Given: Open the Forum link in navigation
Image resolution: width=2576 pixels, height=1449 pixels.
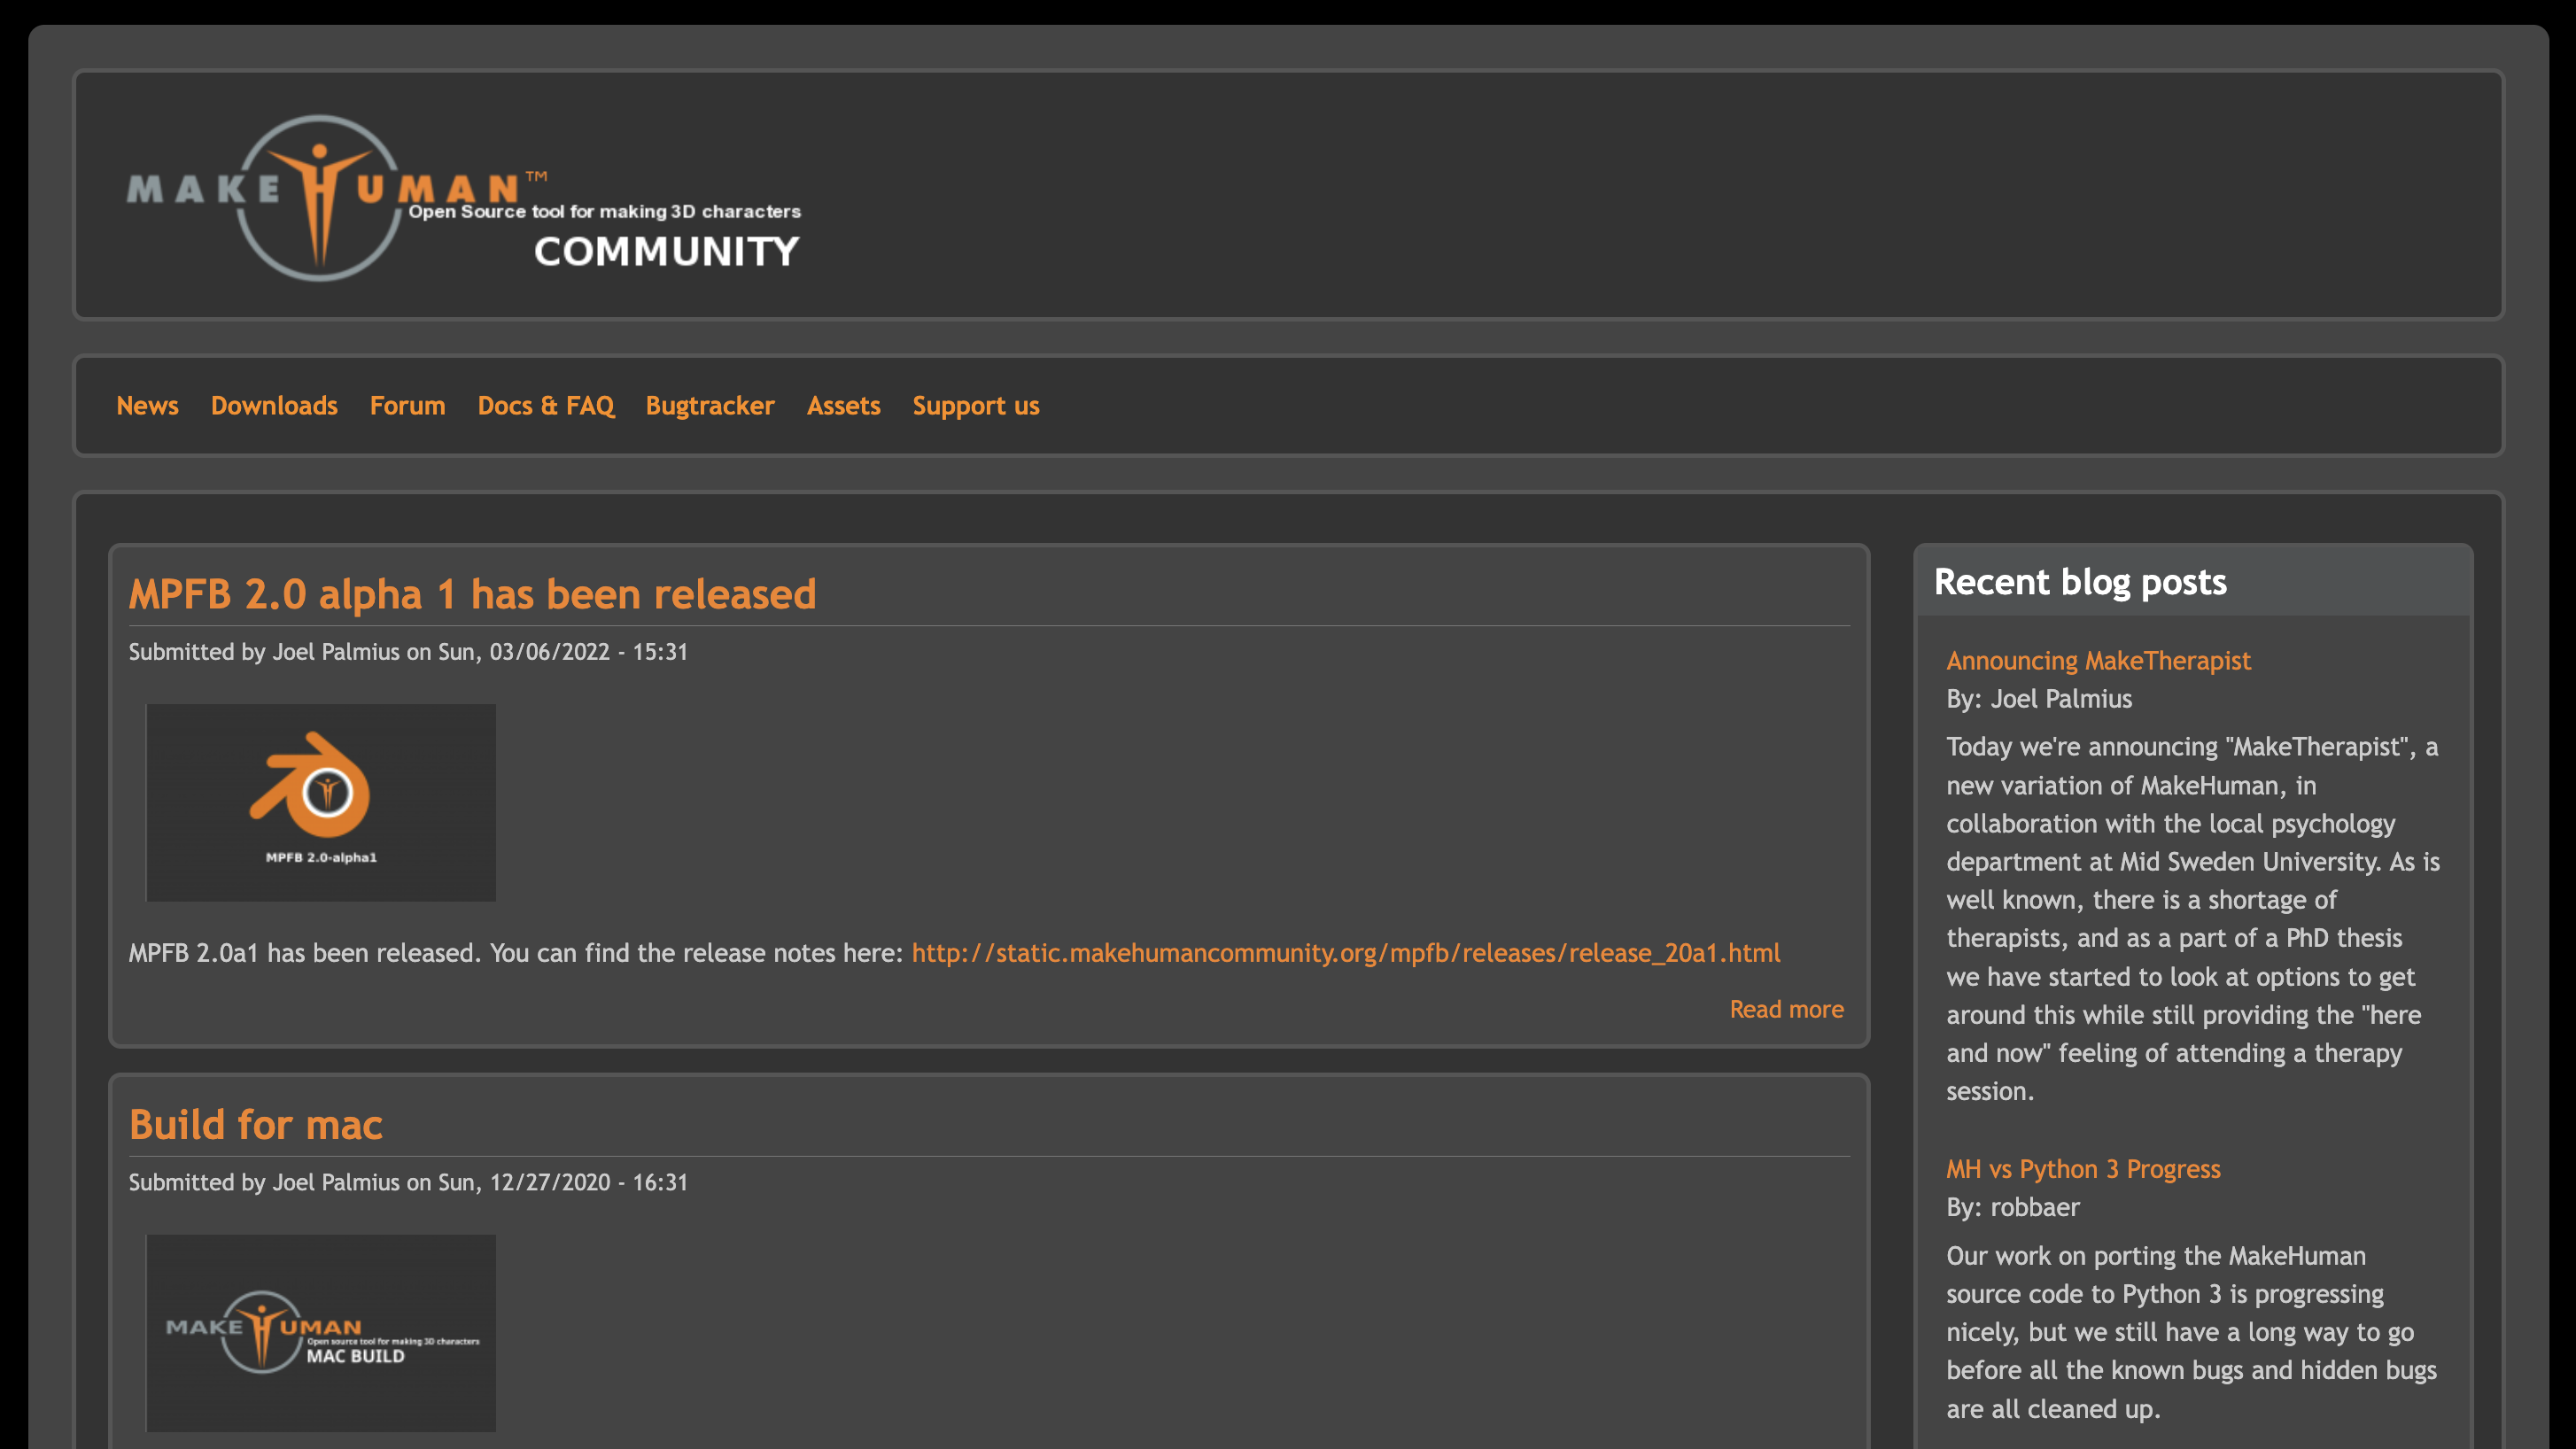Looking at the screenshot, I should pyautogui.click(x=407, y=405).
